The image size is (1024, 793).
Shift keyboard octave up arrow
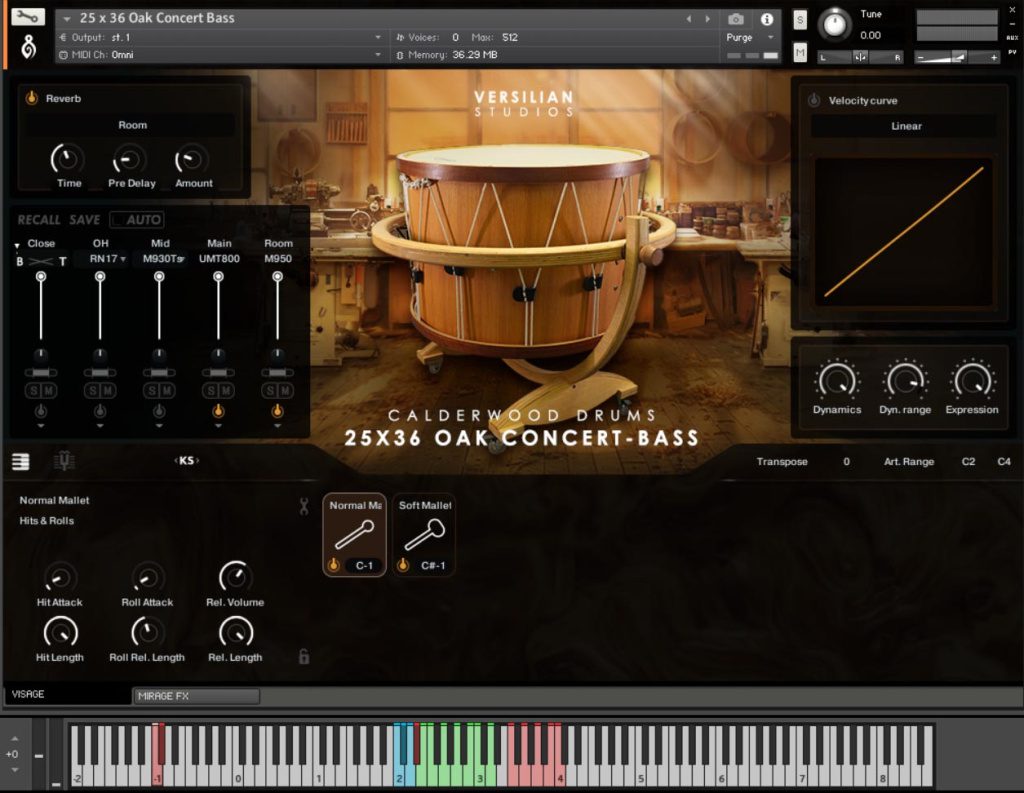pos(14,738)
